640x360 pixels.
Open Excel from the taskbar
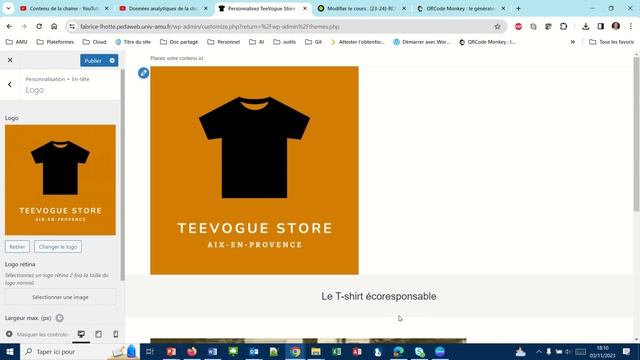click(x=337, y=351)
